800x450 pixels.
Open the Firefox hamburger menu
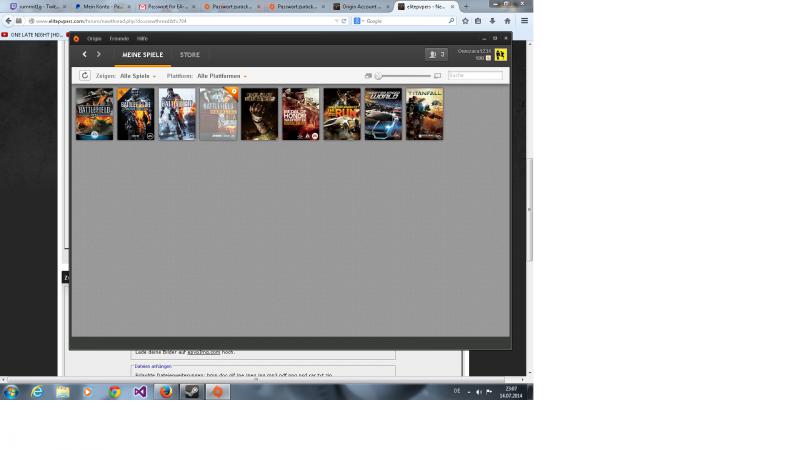click(524, 20)
